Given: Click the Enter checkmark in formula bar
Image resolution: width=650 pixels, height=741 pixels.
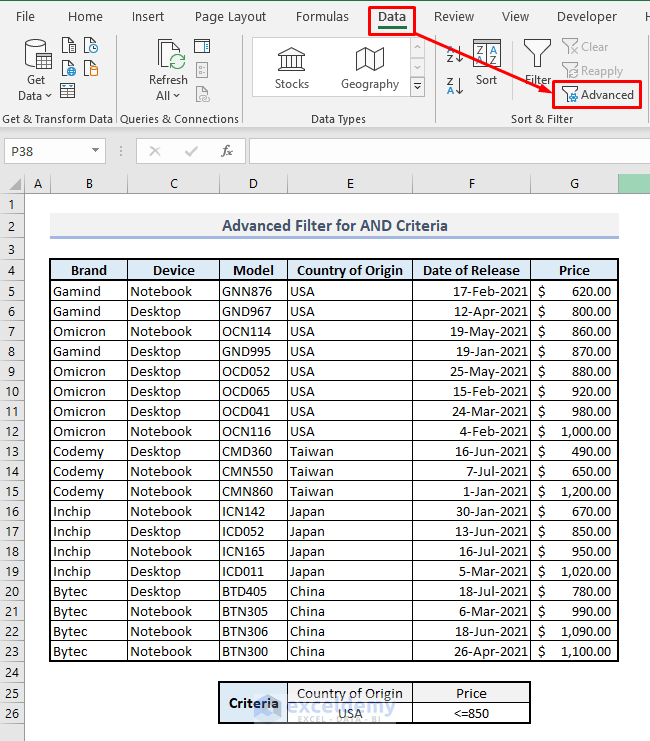Looking at the screenshot, I should (191, 151).
